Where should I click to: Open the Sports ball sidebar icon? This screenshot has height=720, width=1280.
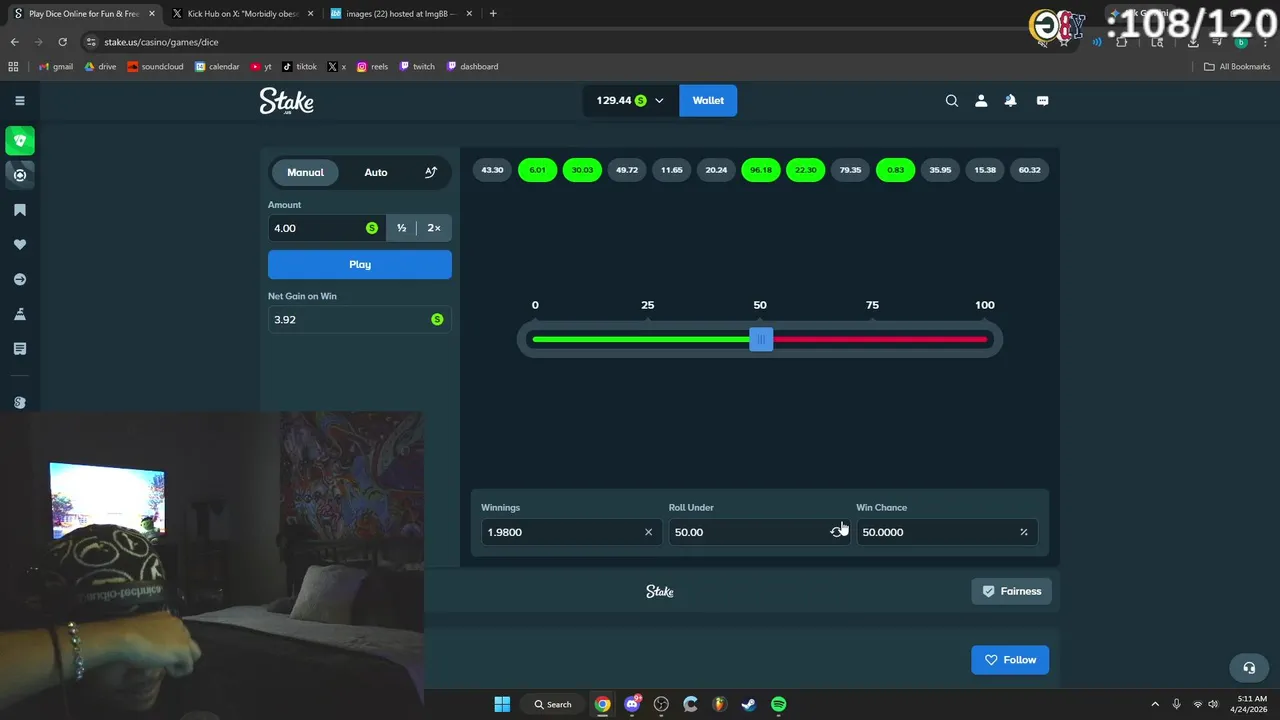20,175
